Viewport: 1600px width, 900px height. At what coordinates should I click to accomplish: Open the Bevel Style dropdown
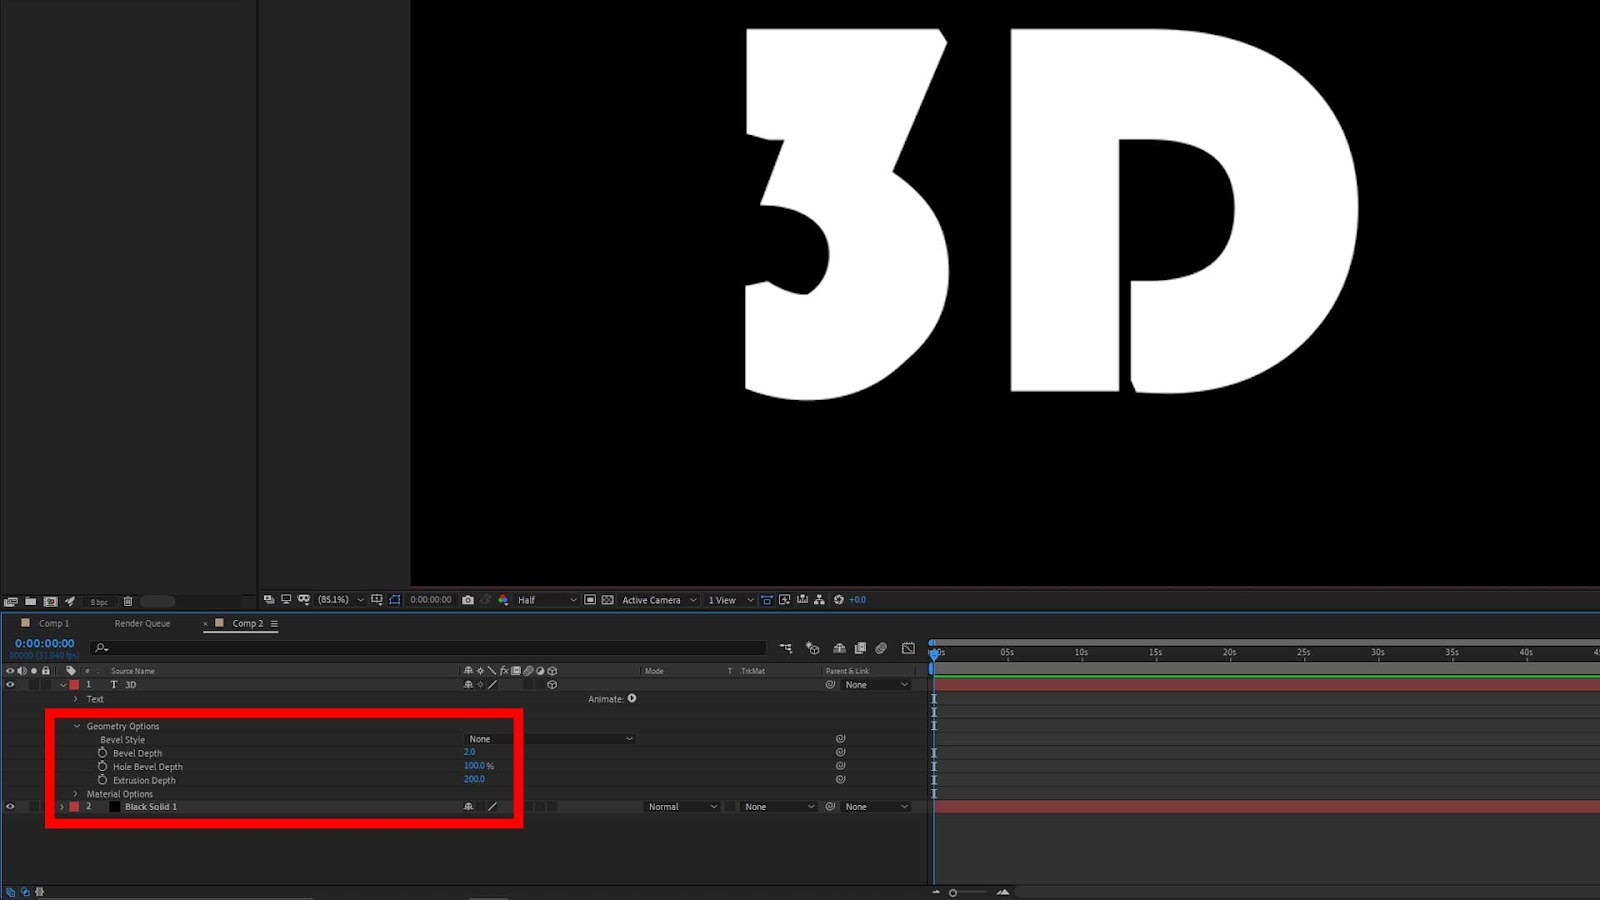coord(550,739)
